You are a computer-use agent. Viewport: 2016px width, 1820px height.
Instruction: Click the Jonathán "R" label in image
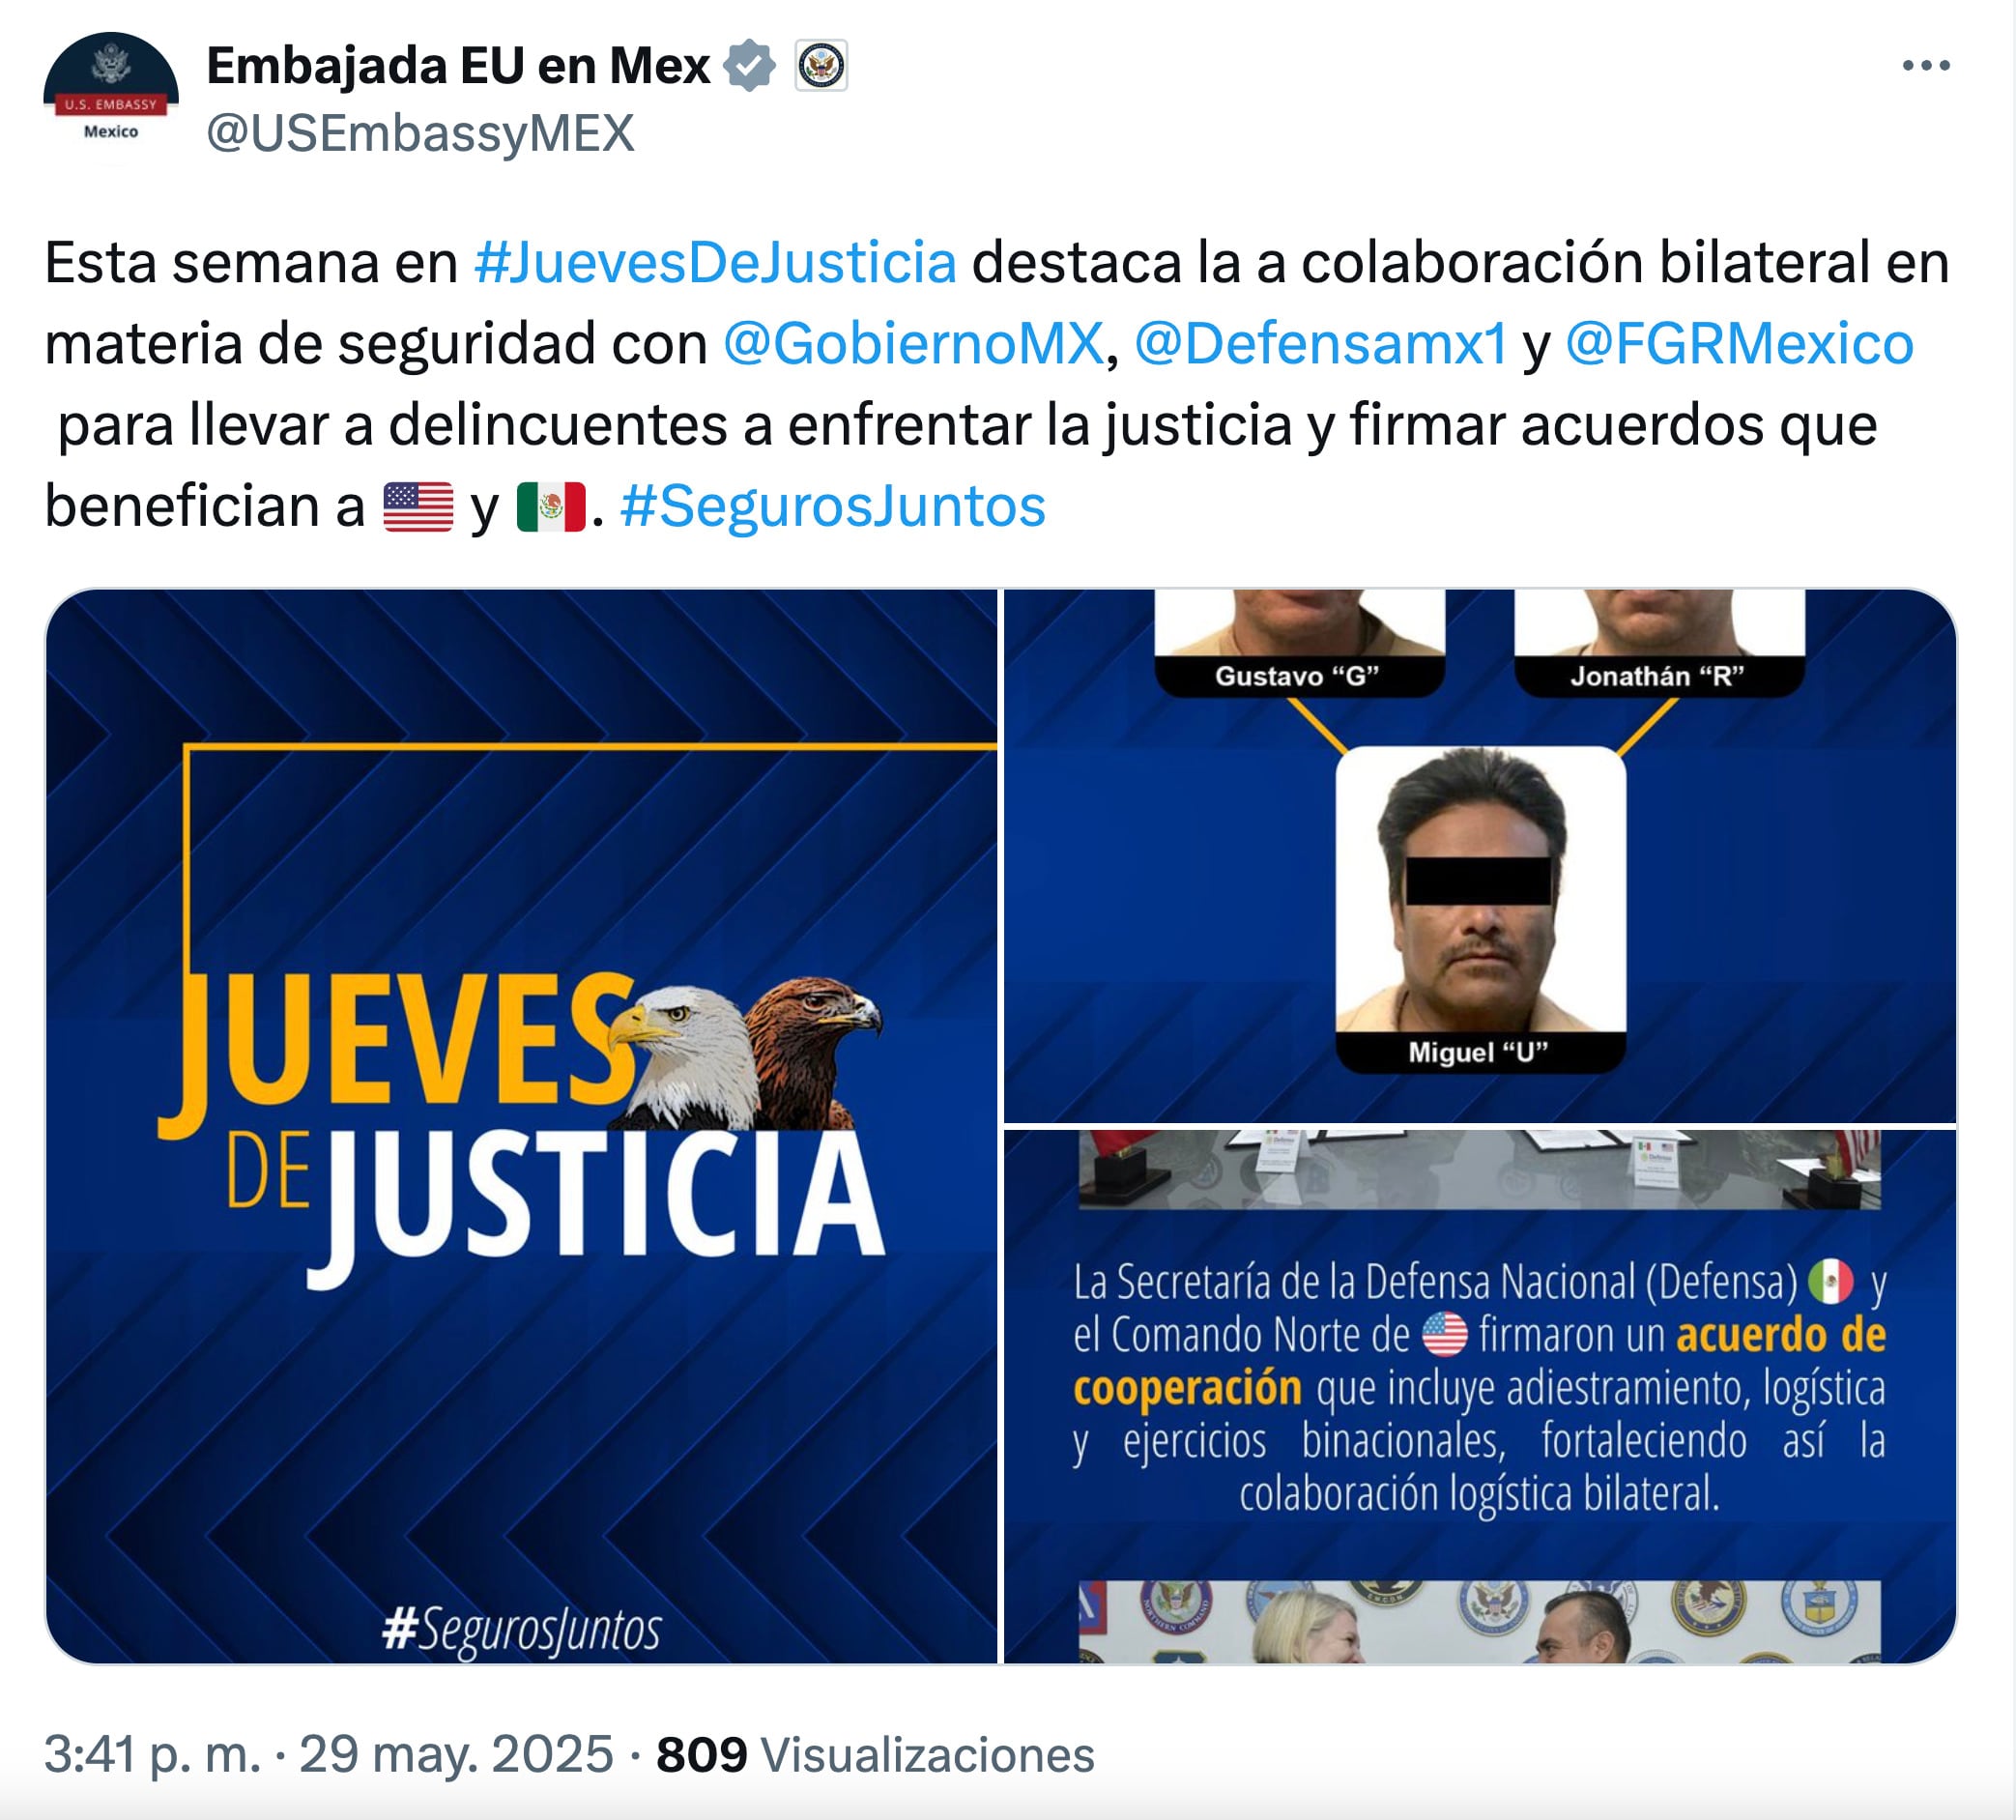coord(1657,676)
